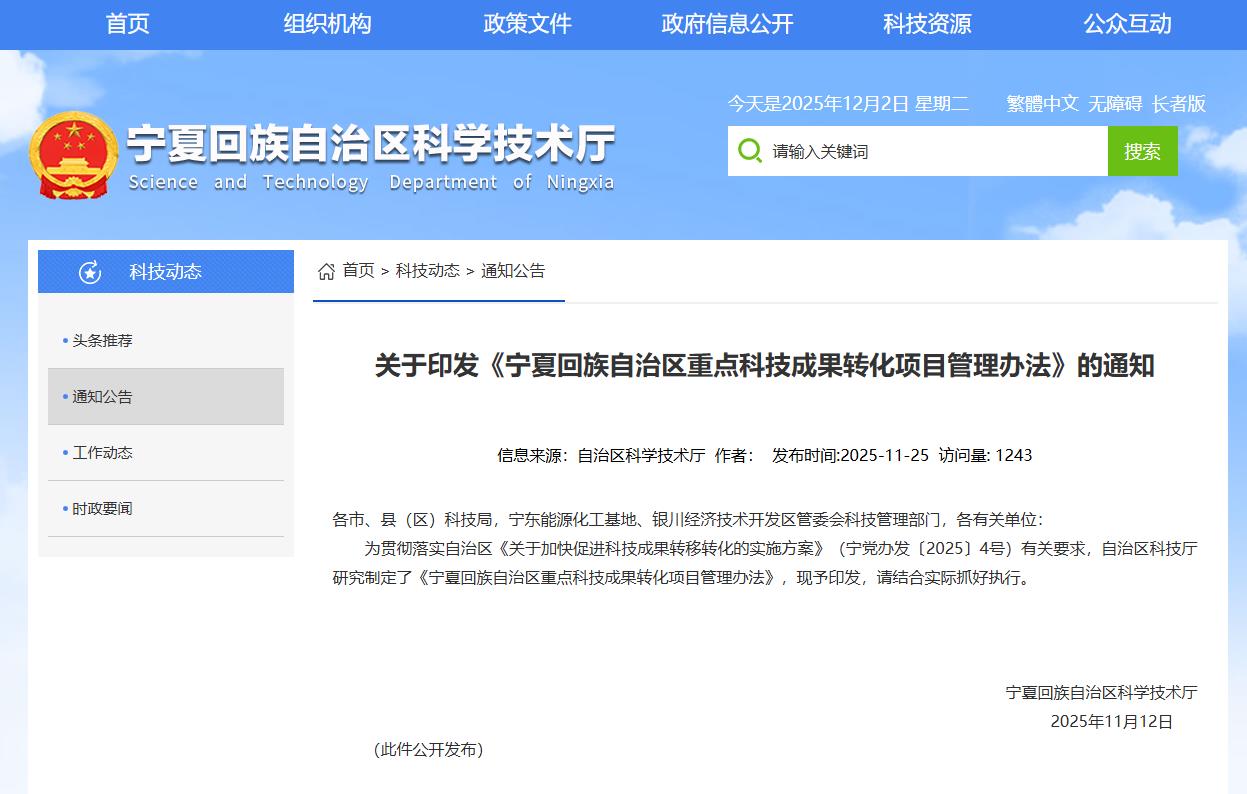
Task: Switch to 长者版 elder mode
Action: [1179, 103]
